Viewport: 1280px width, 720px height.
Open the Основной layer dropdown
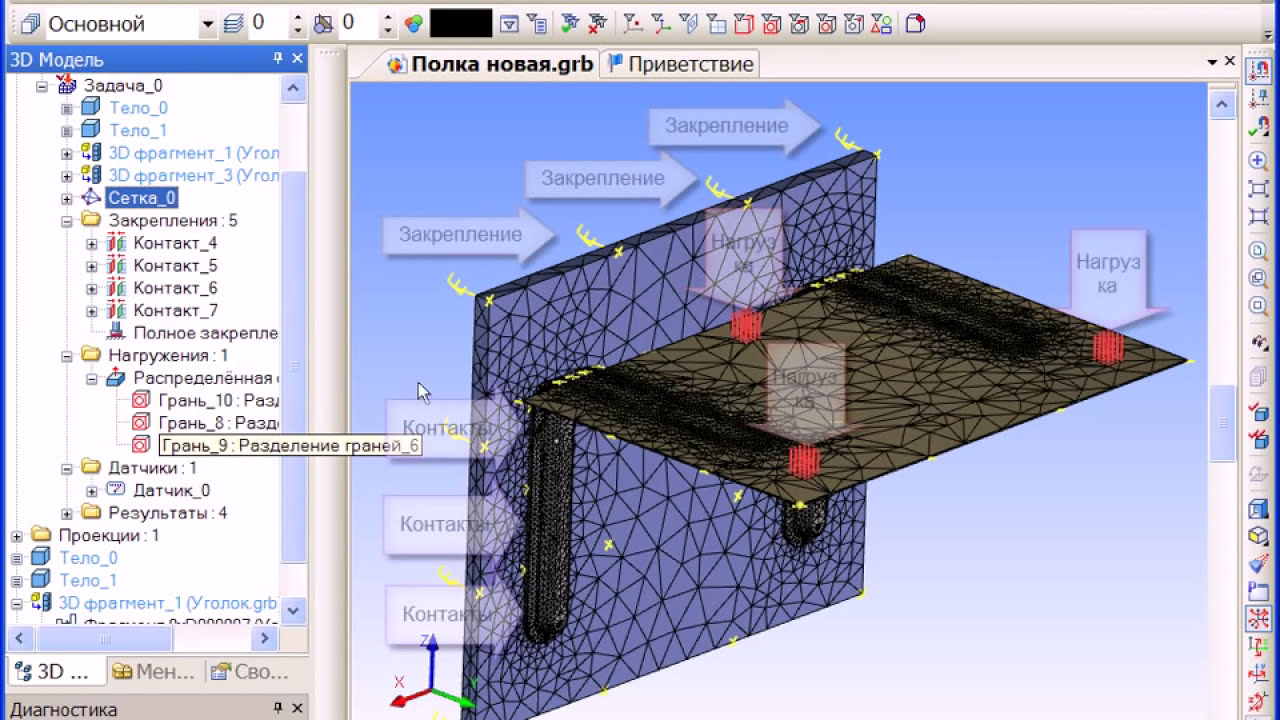[207, 24]
